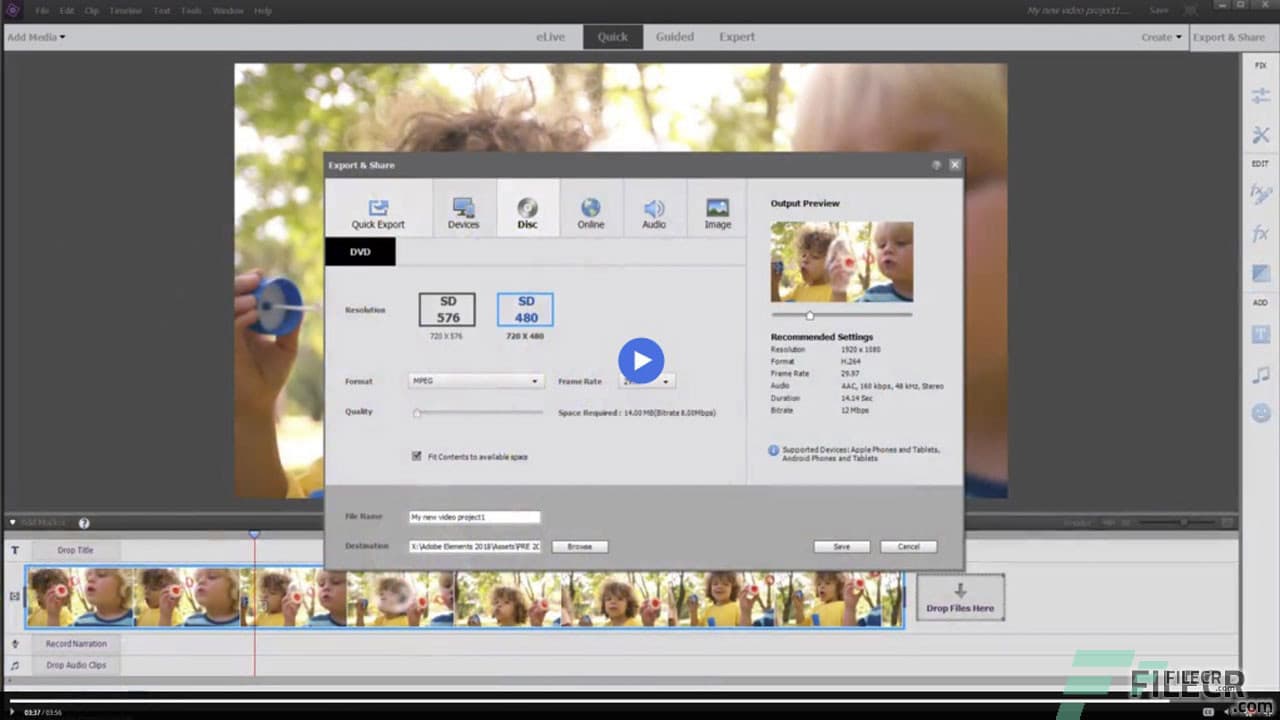The width and height of the screenshot is (1280, 720).
Task: Expand the Add Media dropdown
Action: [x=34, y=36]
